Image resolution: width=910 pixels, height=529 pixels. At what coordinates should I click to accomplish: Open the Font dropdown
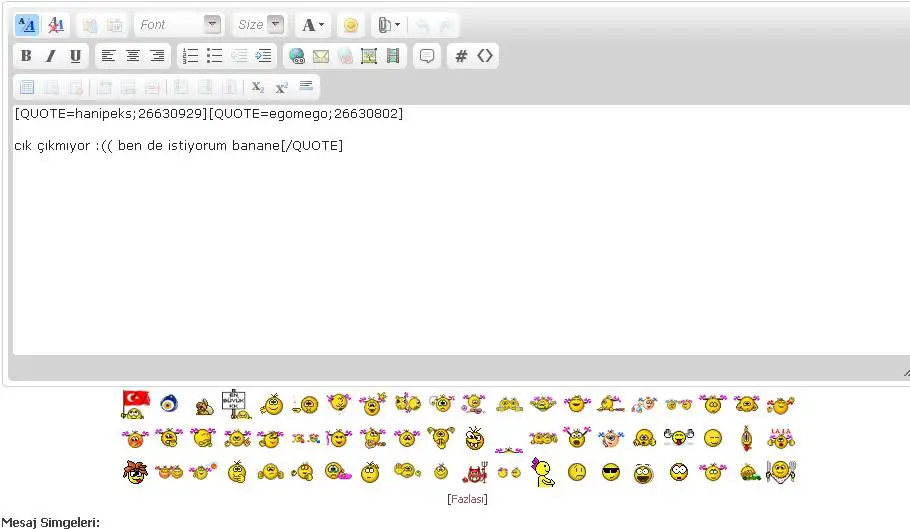click(179, 25)
